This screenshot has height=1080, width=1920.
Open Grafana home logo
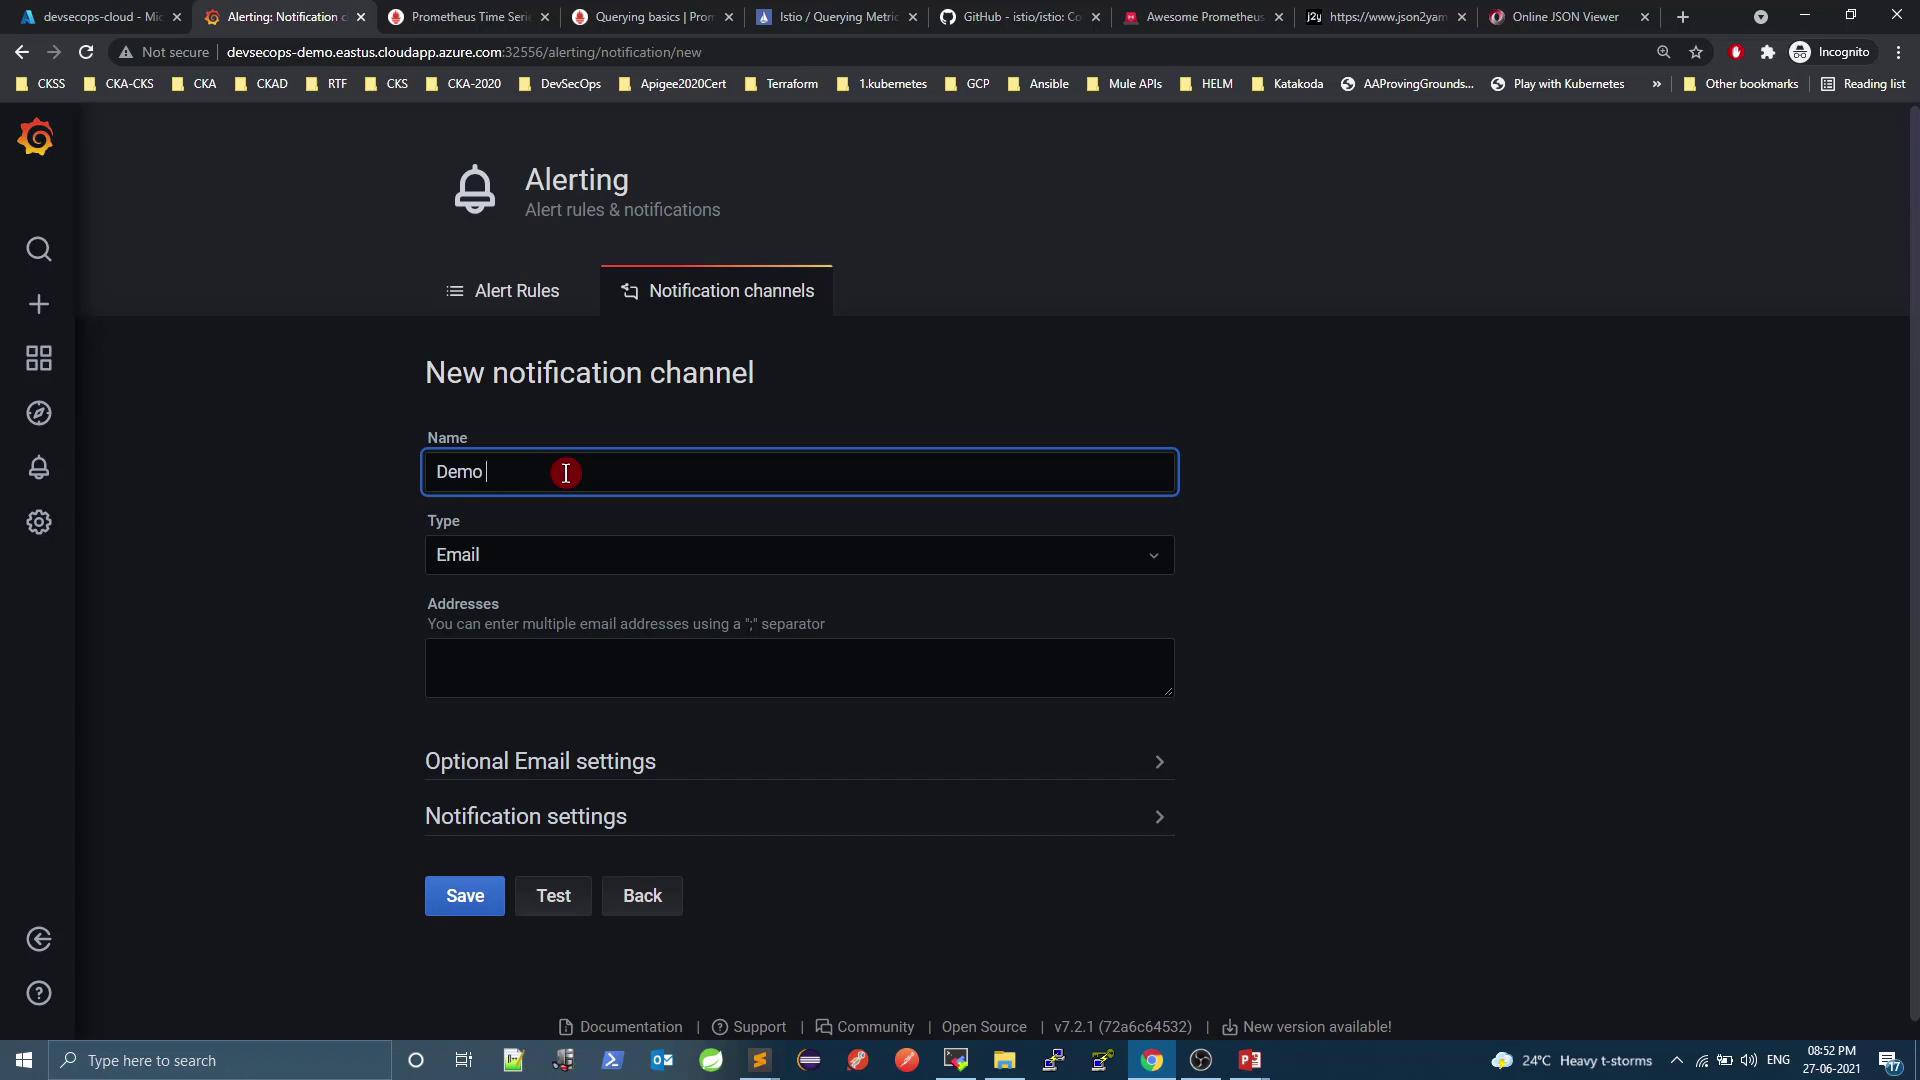tap(36, 137)
